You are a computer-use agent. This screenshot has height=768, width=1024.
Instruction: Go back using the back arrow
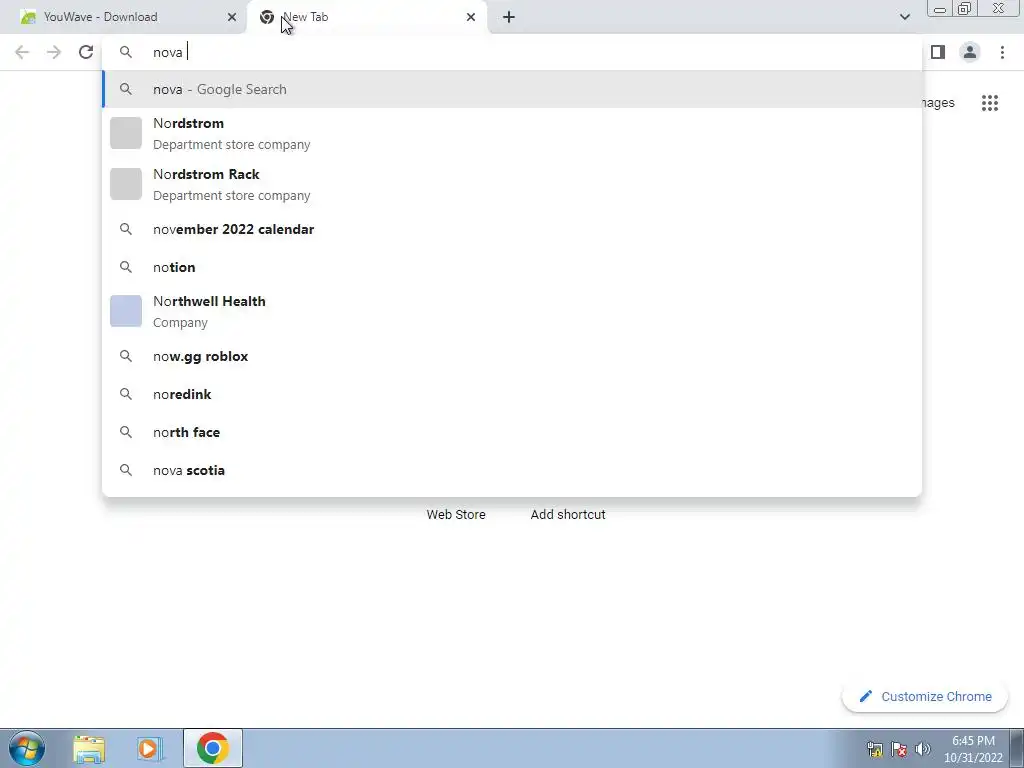pos(22,52)
